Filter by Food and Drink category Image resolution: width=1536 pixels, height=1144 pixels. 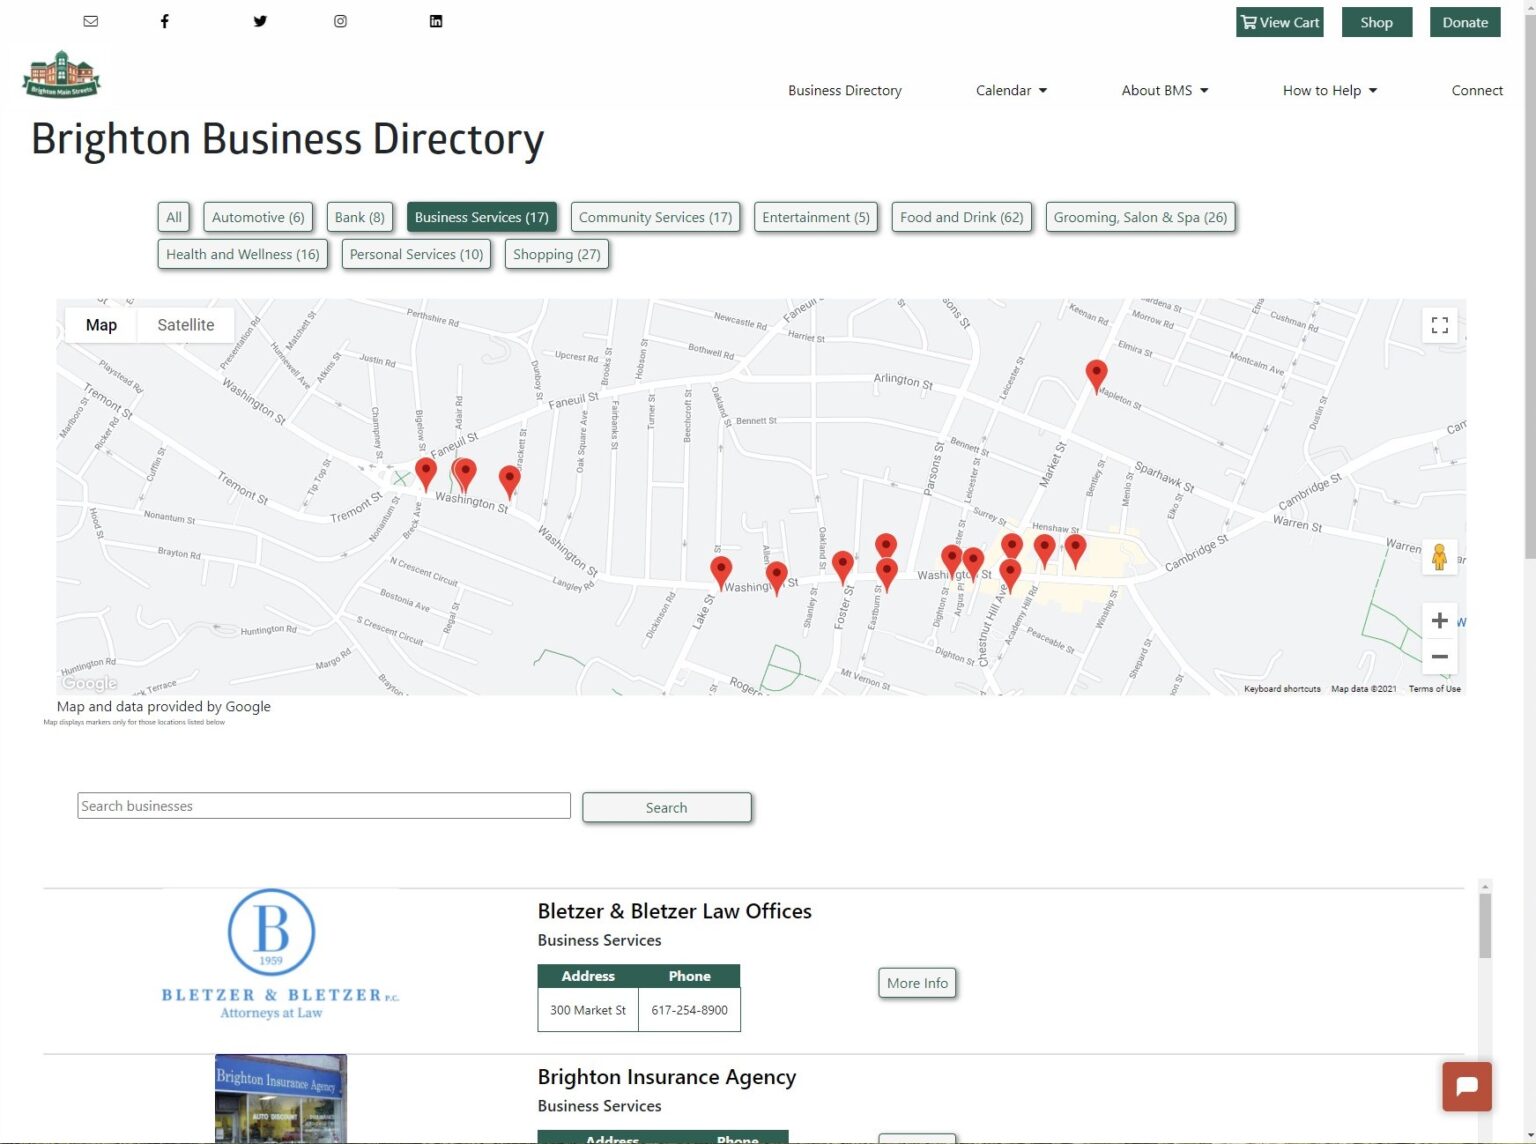click(x=961, y=217)
